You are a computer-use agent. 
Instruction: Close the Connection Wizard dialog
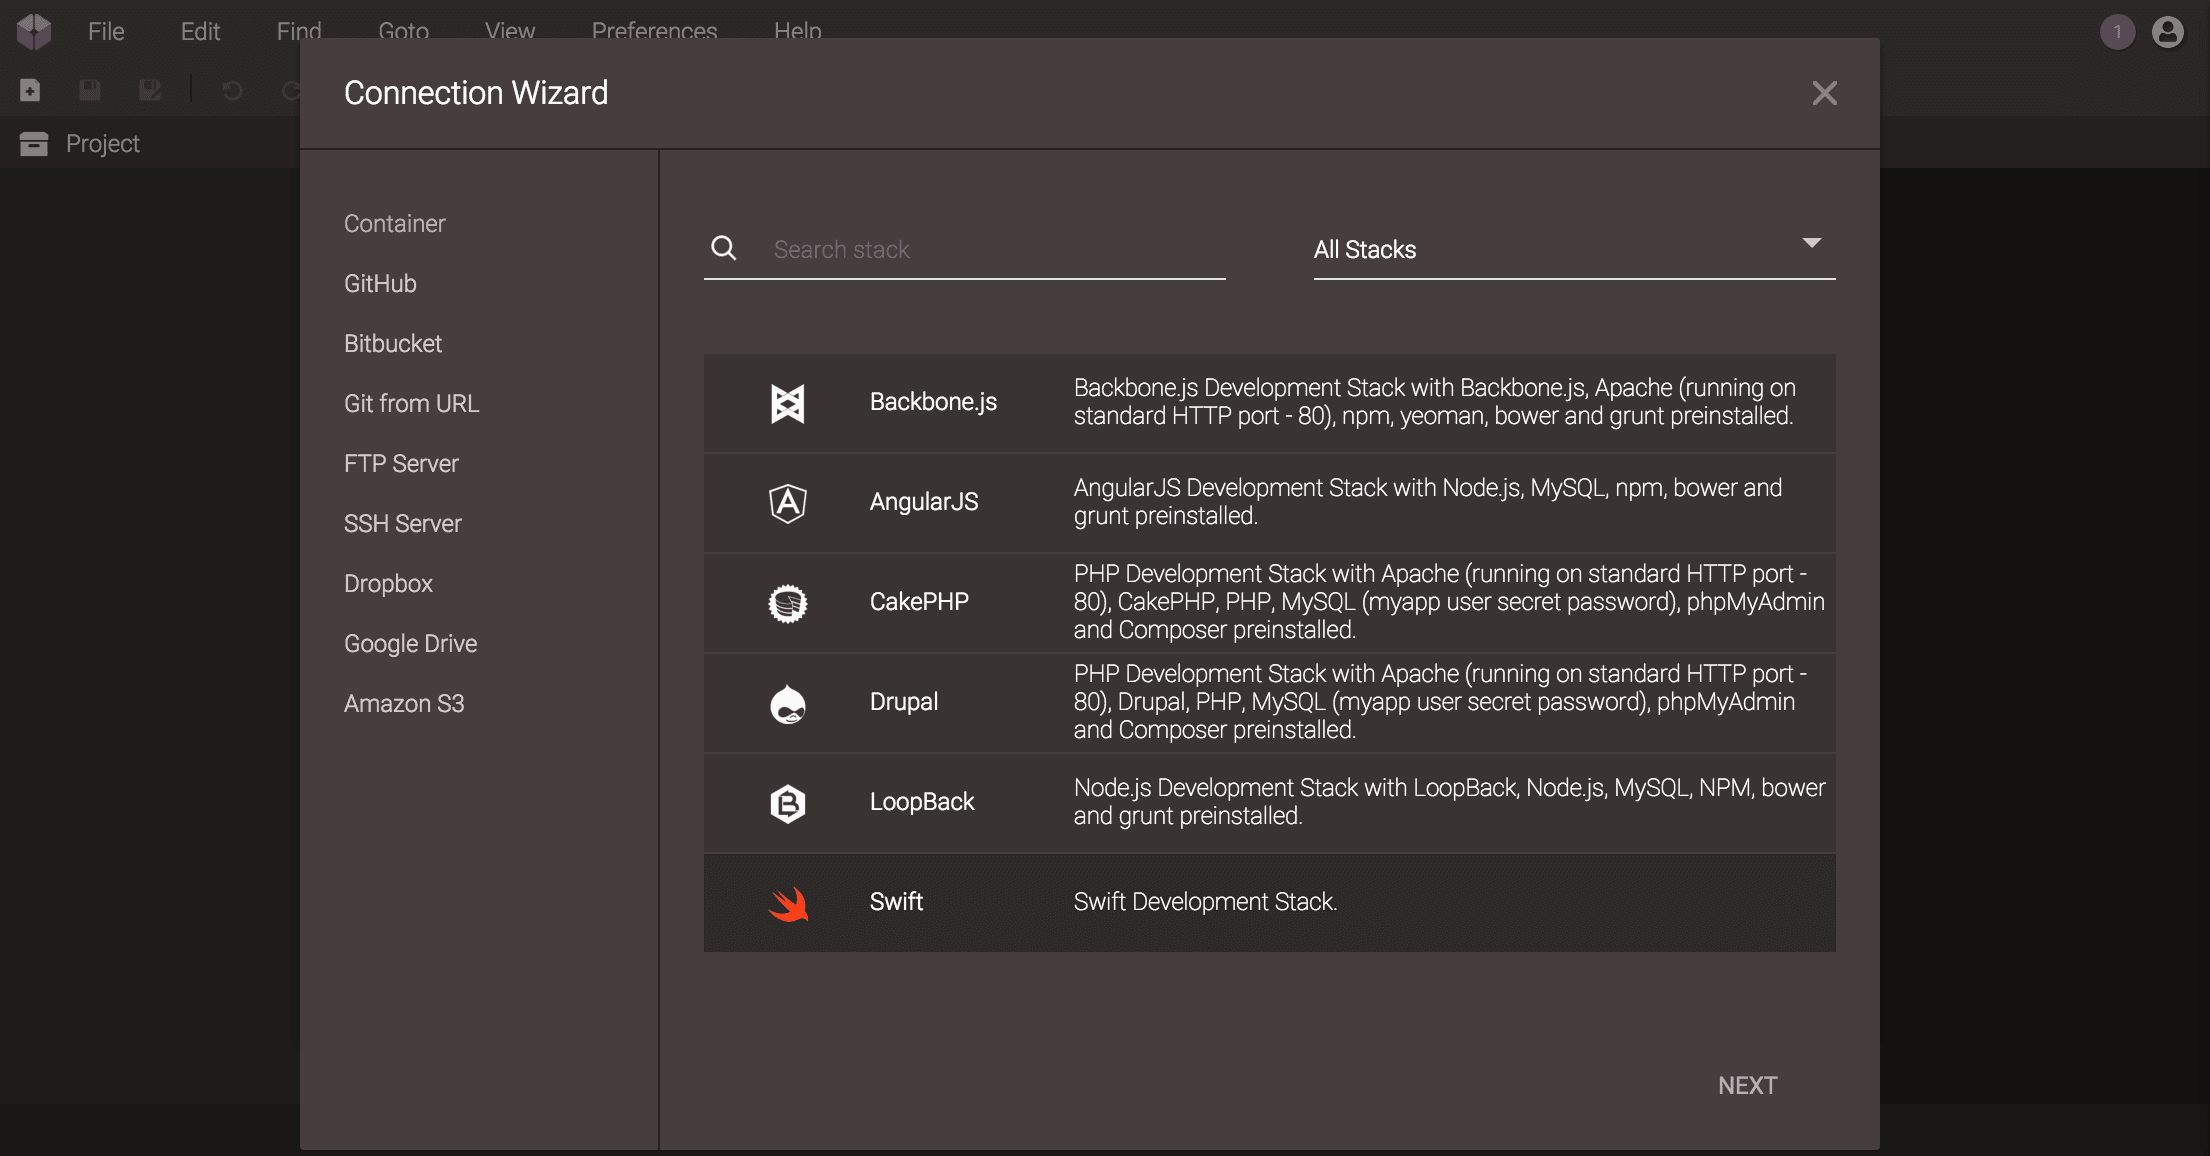[1824, 93]
